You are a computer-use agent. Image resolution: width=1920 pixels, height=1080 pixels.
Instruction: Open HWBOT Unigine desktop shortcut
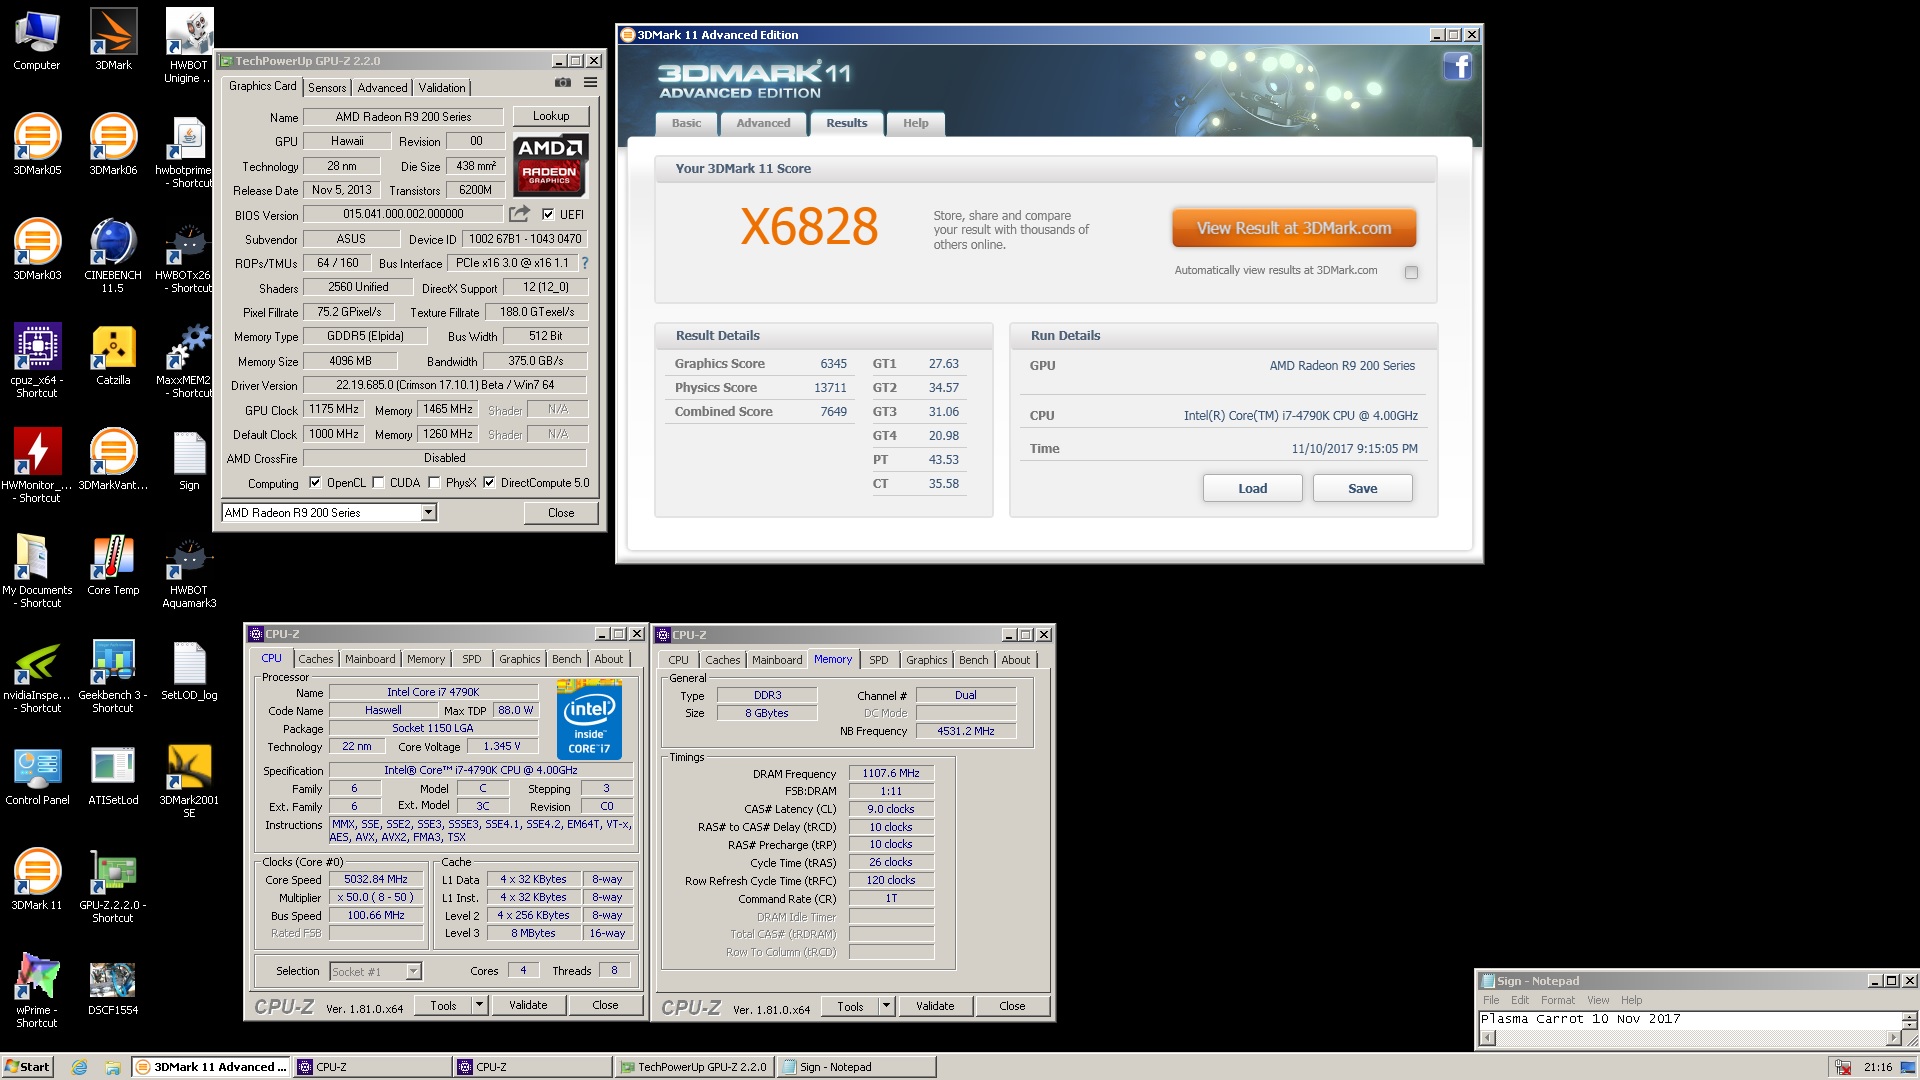tap(188, 46)
